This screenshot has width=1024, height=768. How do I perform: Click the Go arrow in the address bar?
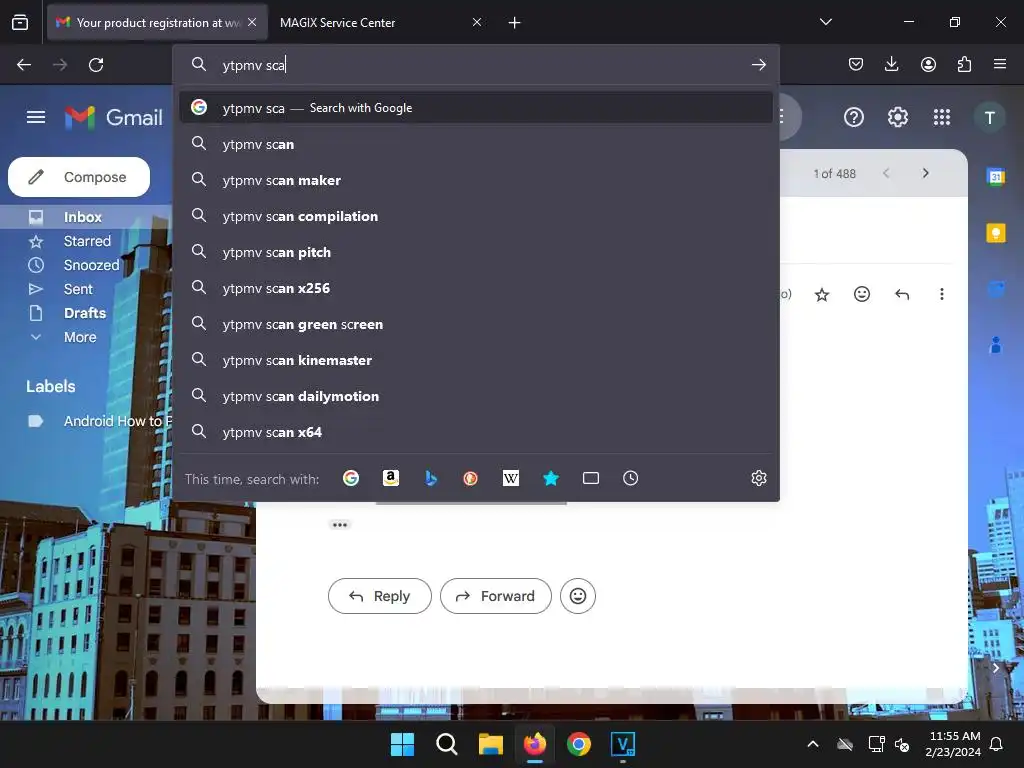click(758, 65)
